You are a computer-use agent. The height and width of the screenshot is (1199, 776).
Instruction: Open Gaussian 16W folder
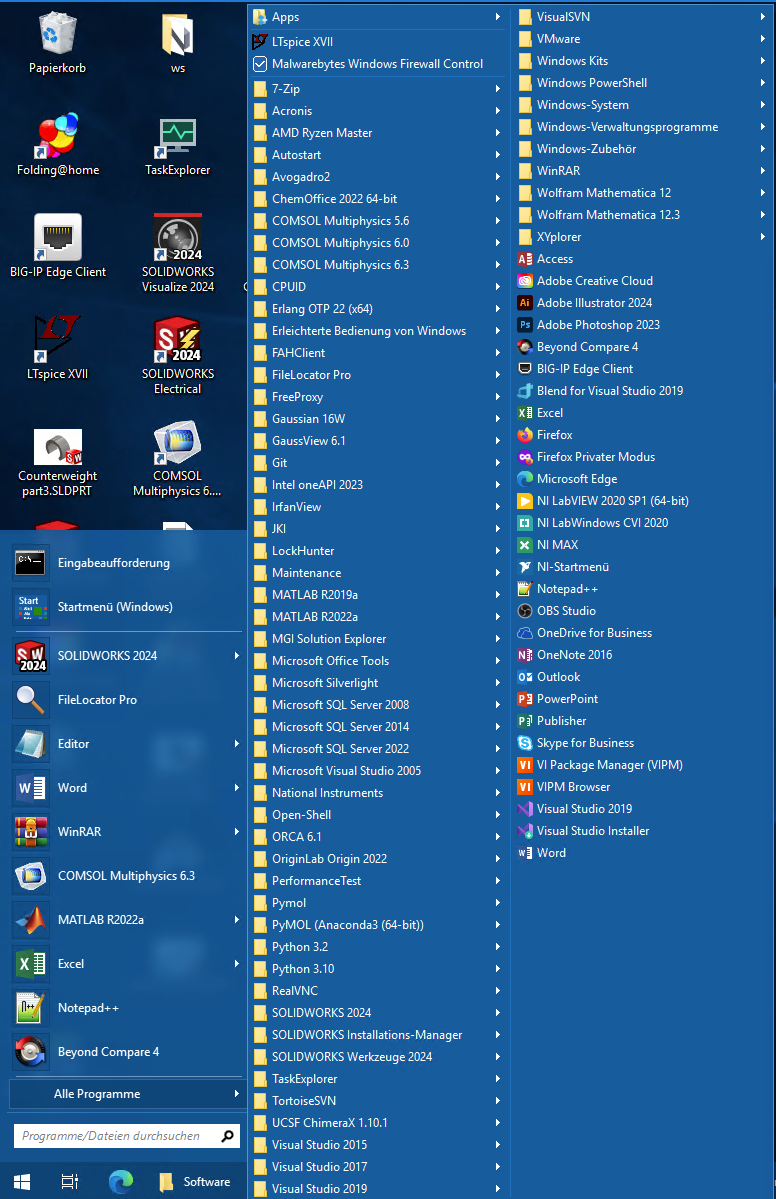(x=378, y=419)
